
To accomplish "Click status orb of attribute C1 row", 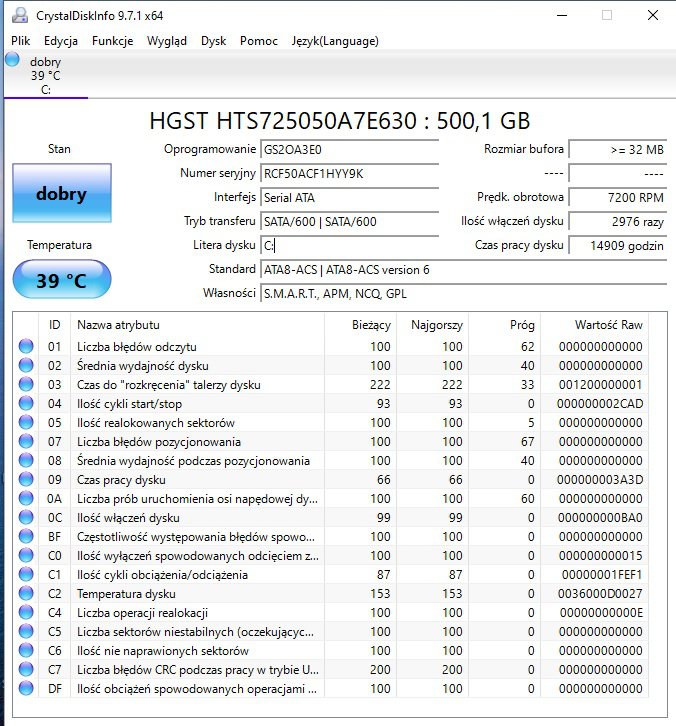I will point(26,574).
